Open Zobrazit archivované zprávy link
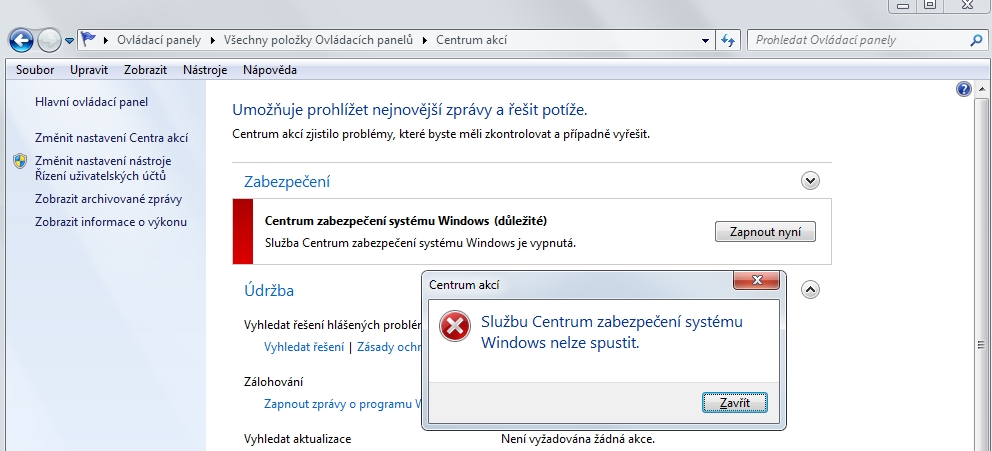Screen dimensions: 992x451 (x=108, y=199)
